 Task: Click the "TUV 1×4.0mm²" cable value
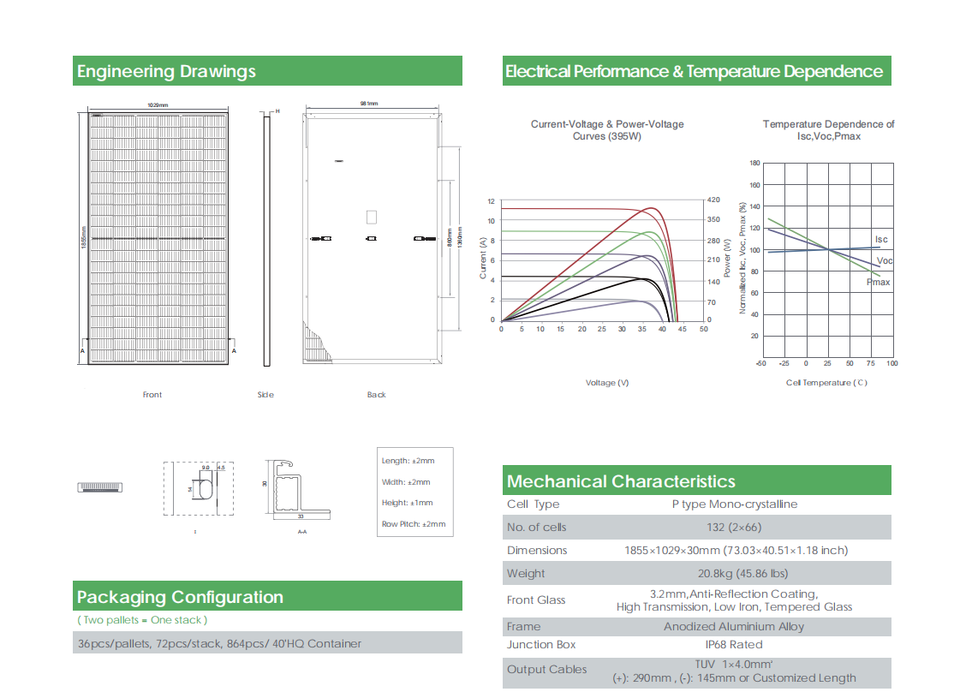734,664
